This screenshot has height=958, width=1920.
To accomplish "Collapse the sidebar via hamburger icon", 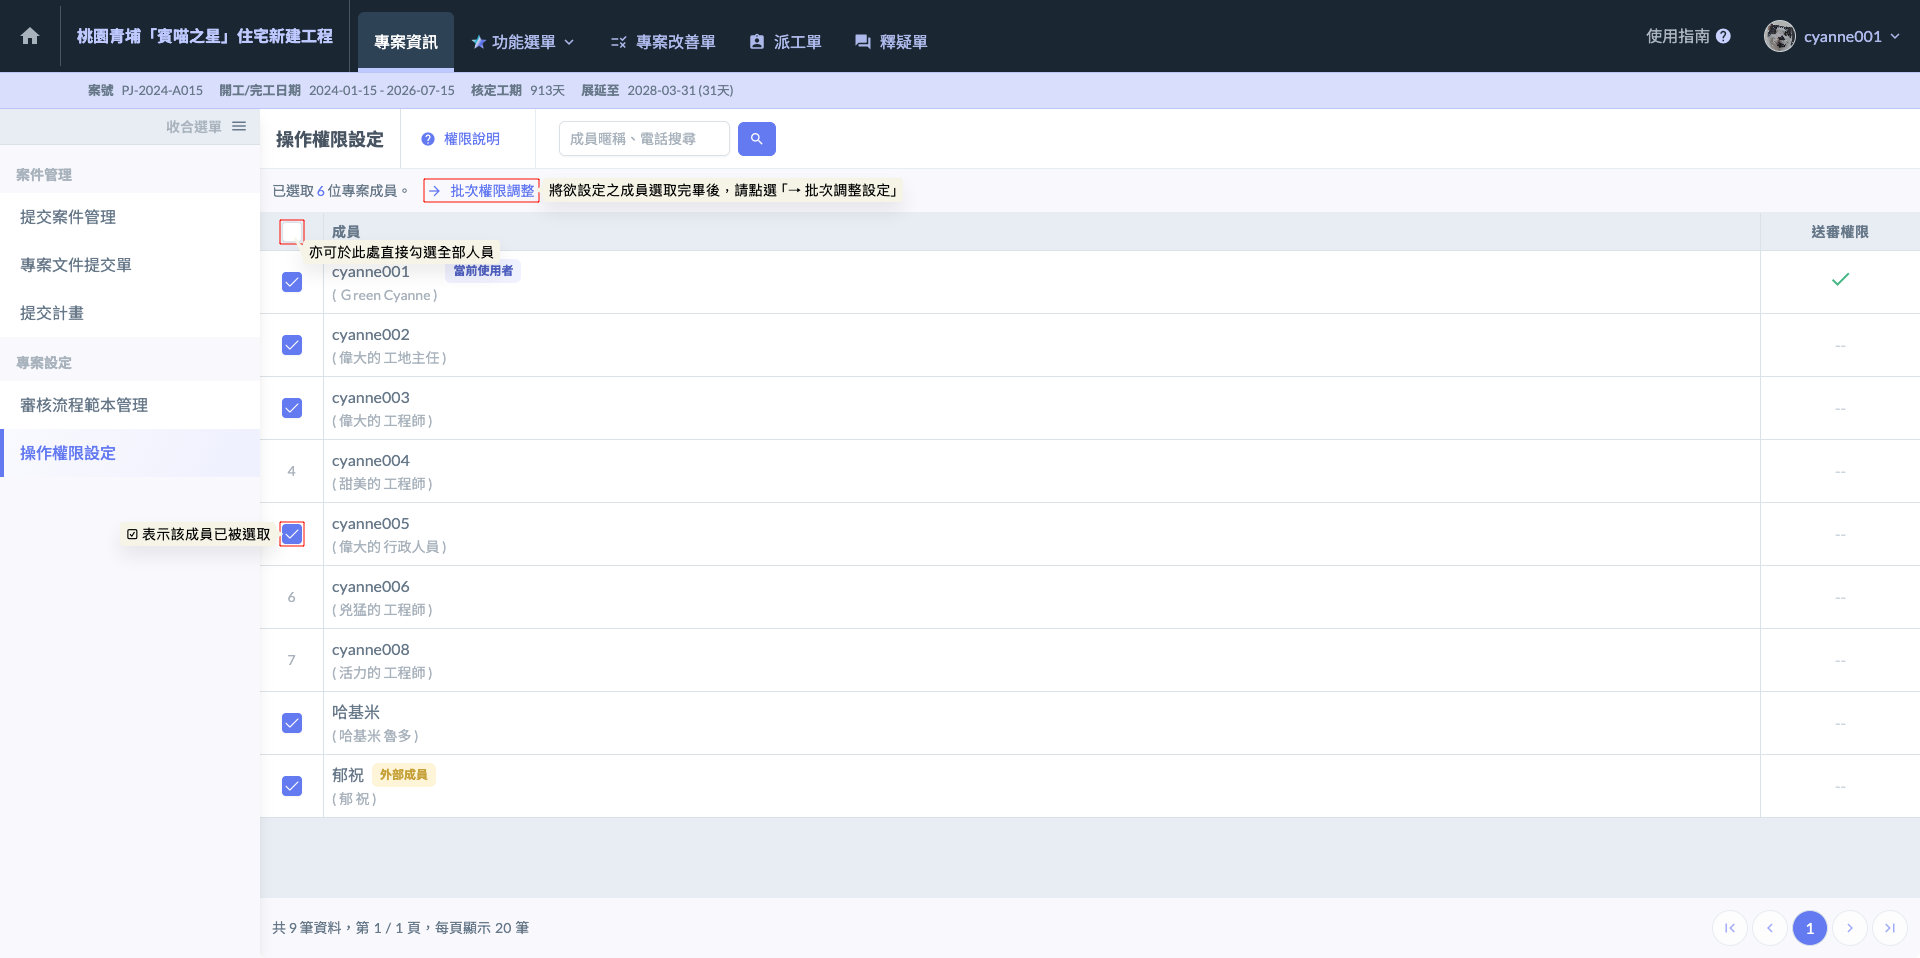I will [239, 126].
